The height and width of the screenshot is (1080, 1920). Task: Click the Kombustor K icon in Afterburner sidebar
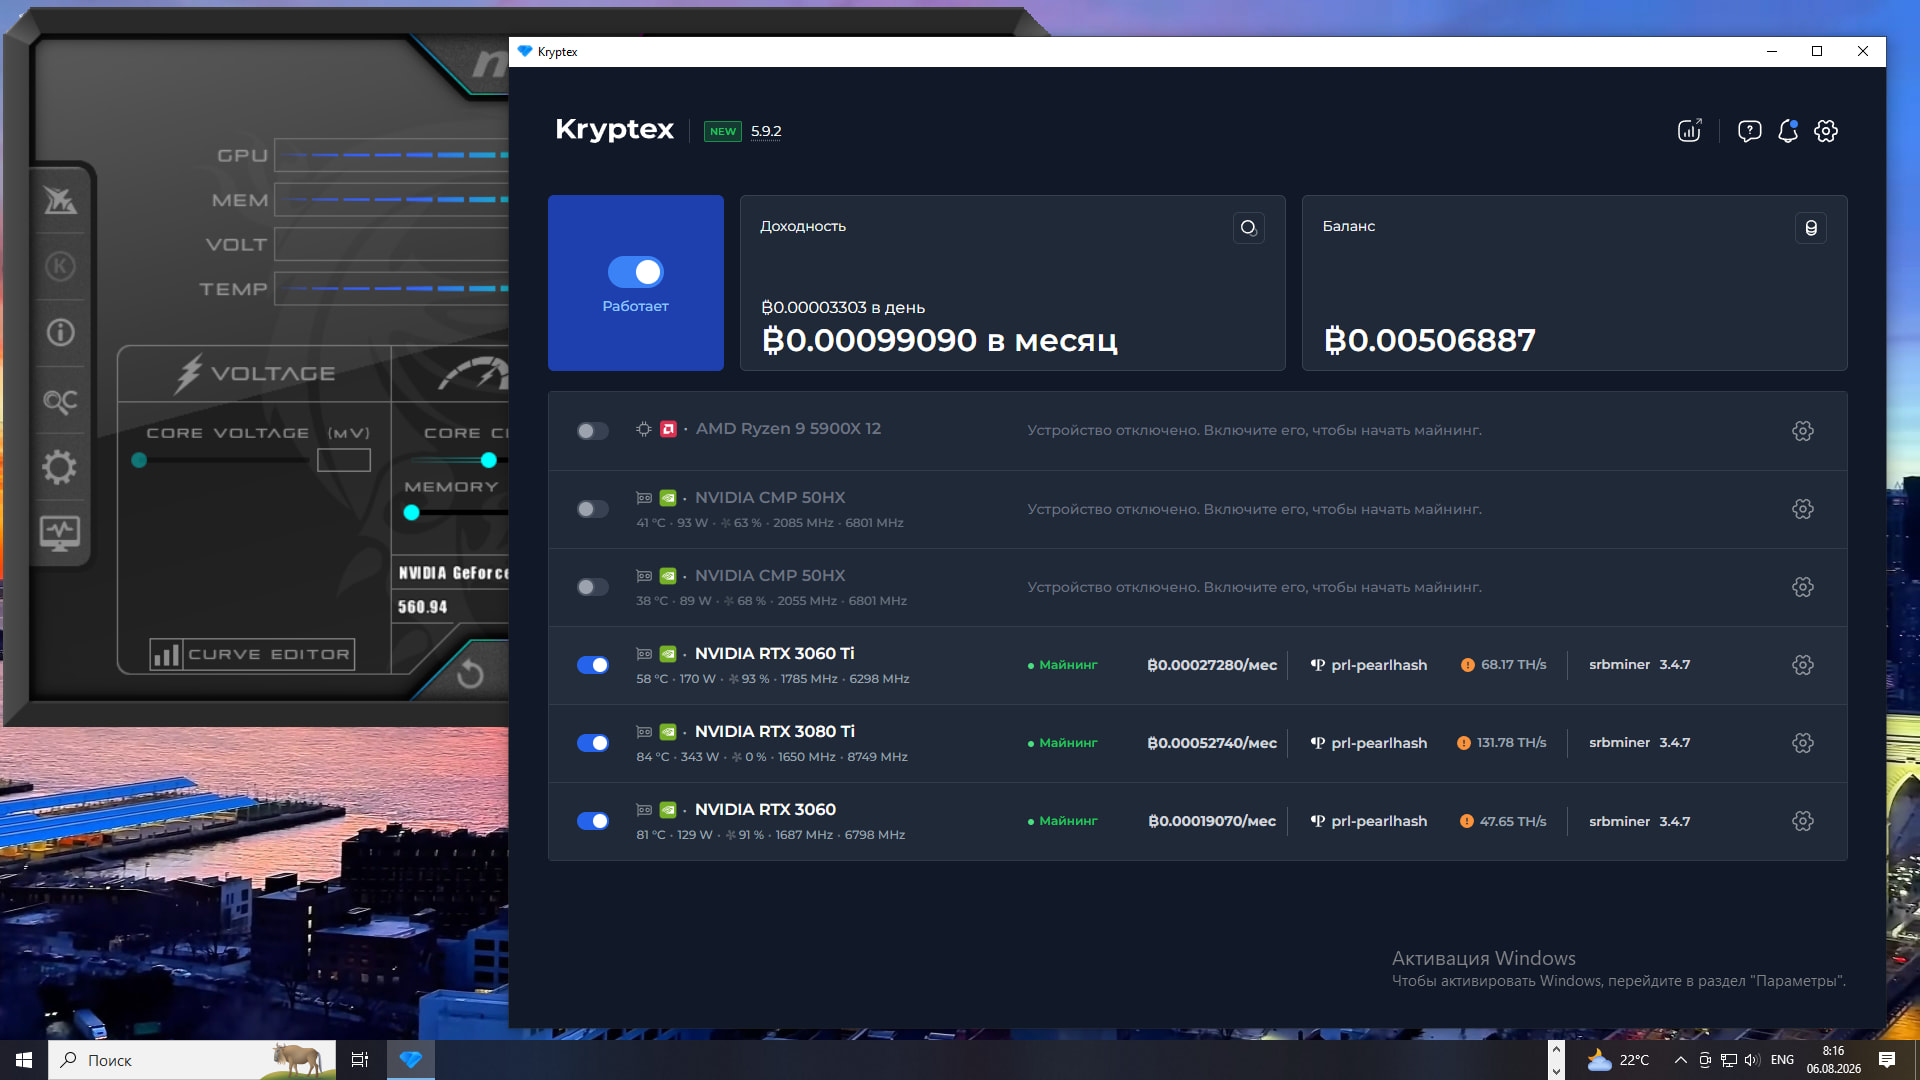point(60,266)
